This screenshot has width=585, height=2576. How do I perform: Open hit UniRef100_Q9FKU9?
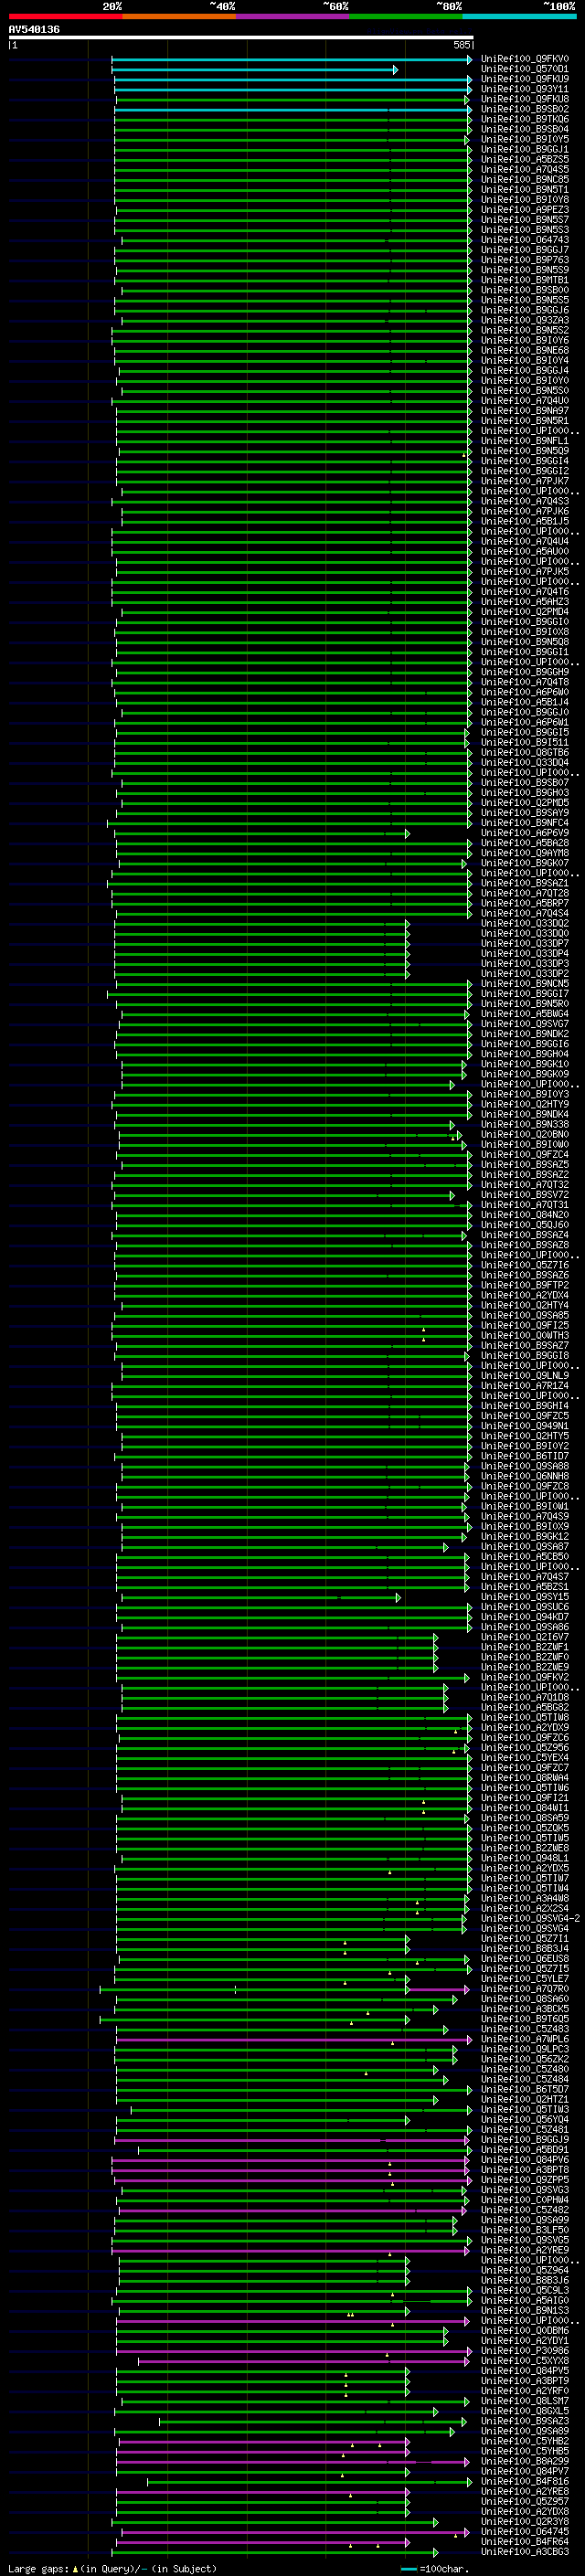coord(525,79)
